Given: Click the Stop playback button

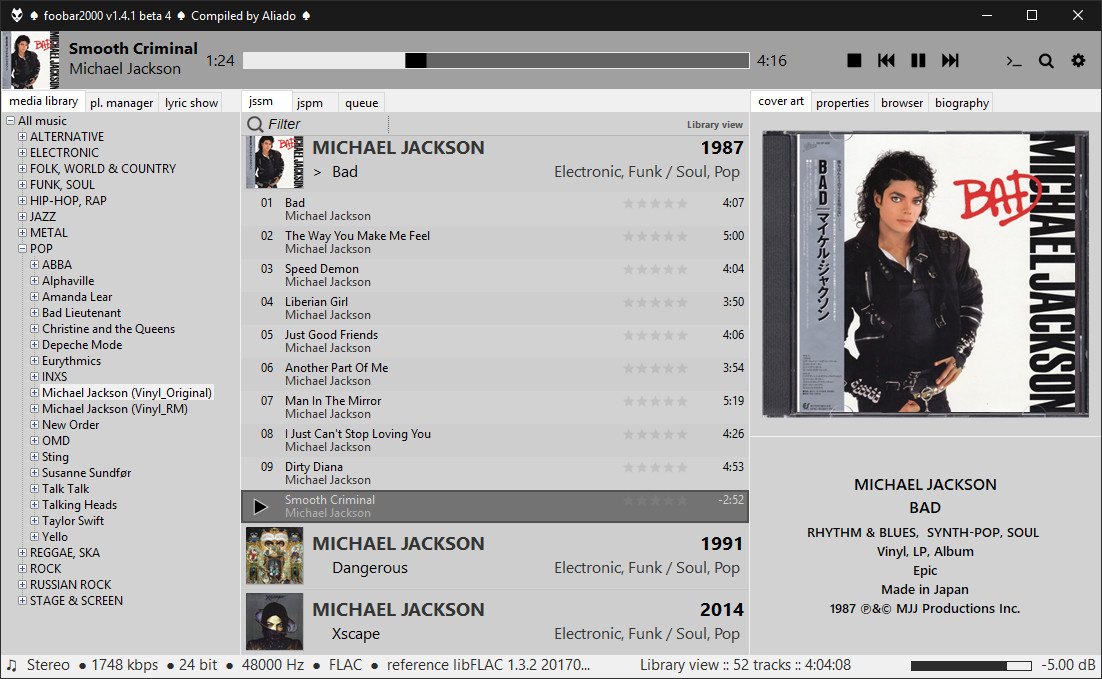Looking at the screenshot, I should point(854,61).
